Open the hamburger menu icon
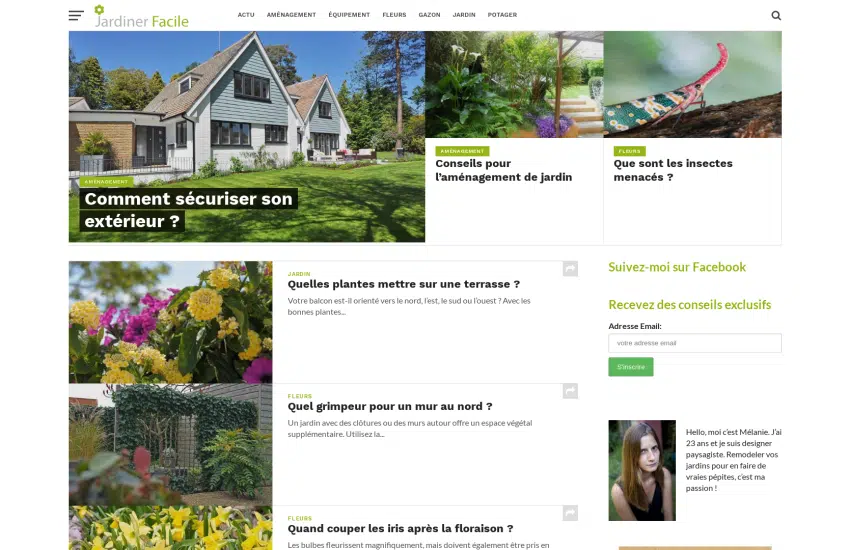This screenshot has height=550, width=850. (76, 15)
